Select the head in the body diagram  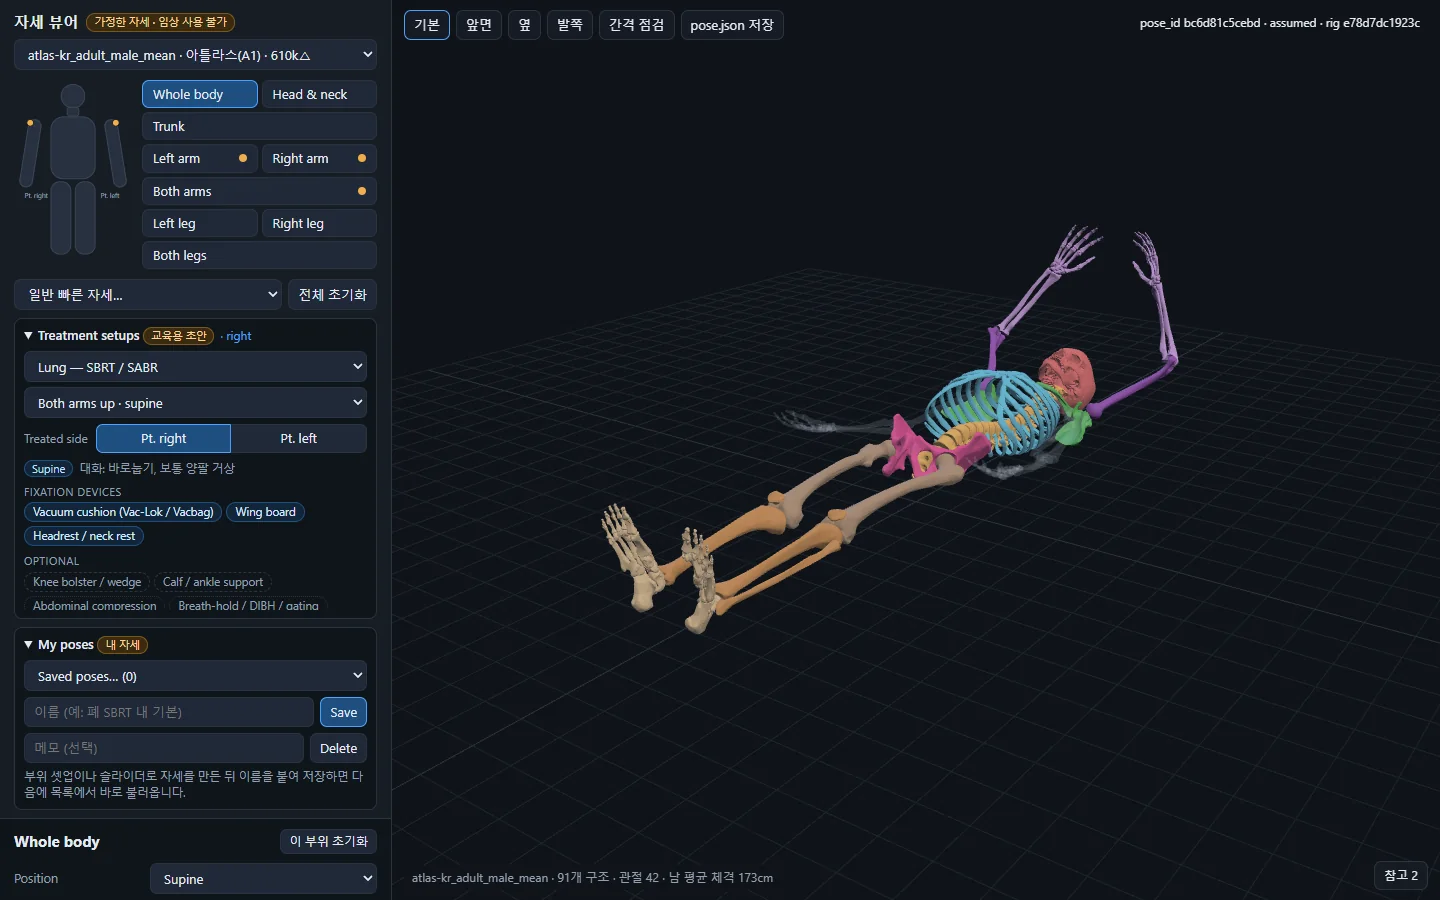tap(73, 97)
